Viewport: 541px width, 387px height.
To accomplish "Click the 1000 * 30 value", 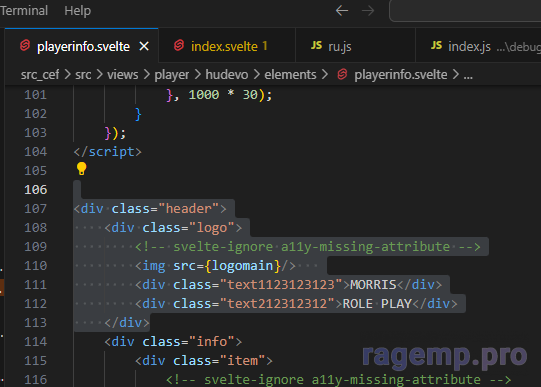I will (223, 95).
